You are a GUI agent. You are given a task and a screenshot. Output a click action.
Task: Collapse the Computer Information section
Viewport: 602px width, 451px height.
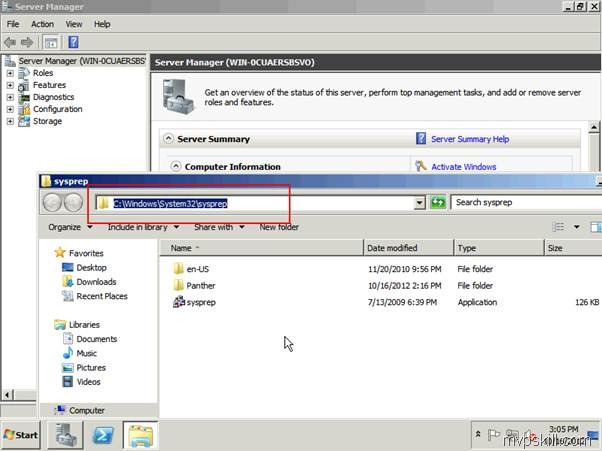pyautogui.click(x=176, y=166)
